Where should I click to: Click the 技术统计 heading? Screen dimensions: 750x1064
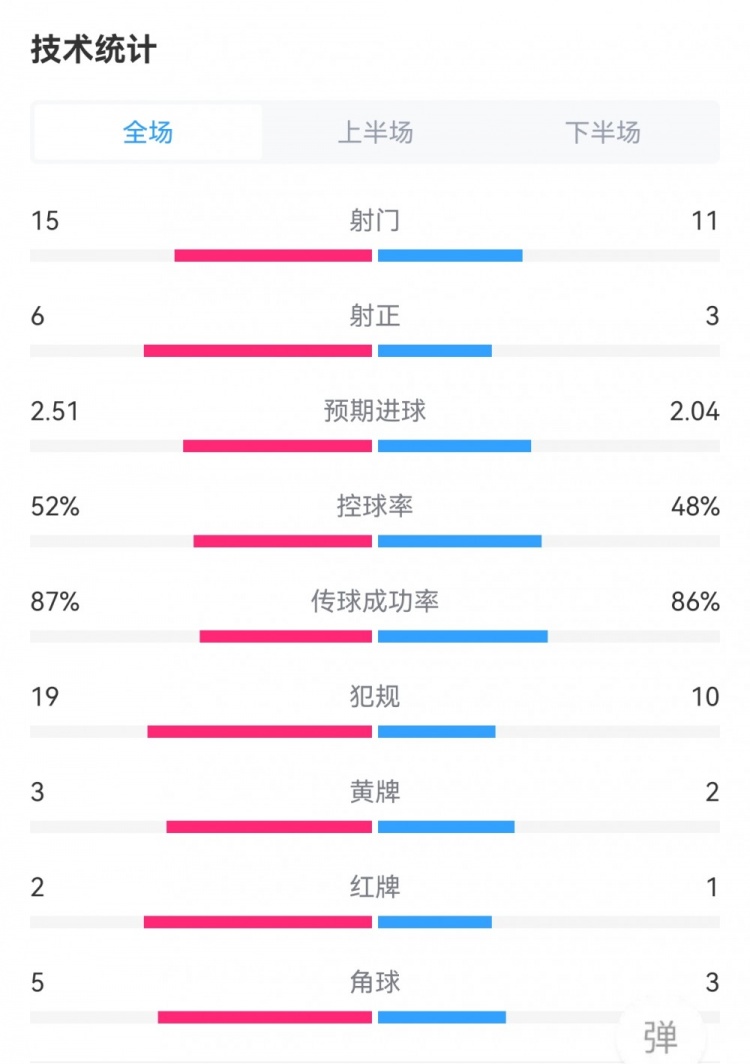tap(94, 49)
